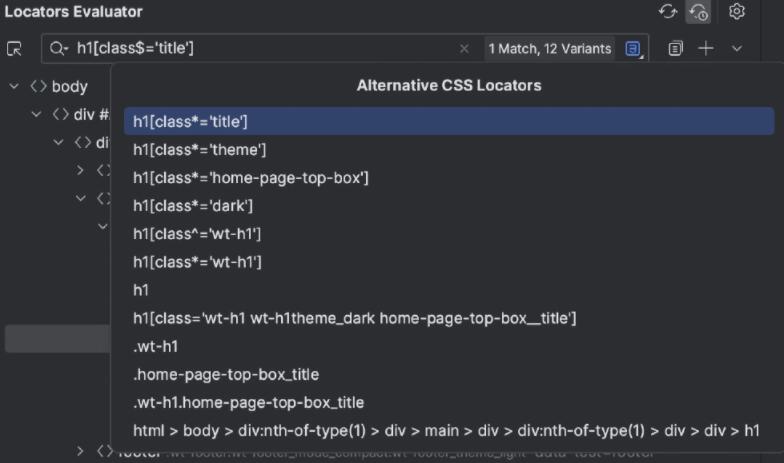
Task: Click into the locator input field
Action: pos(260,48)
